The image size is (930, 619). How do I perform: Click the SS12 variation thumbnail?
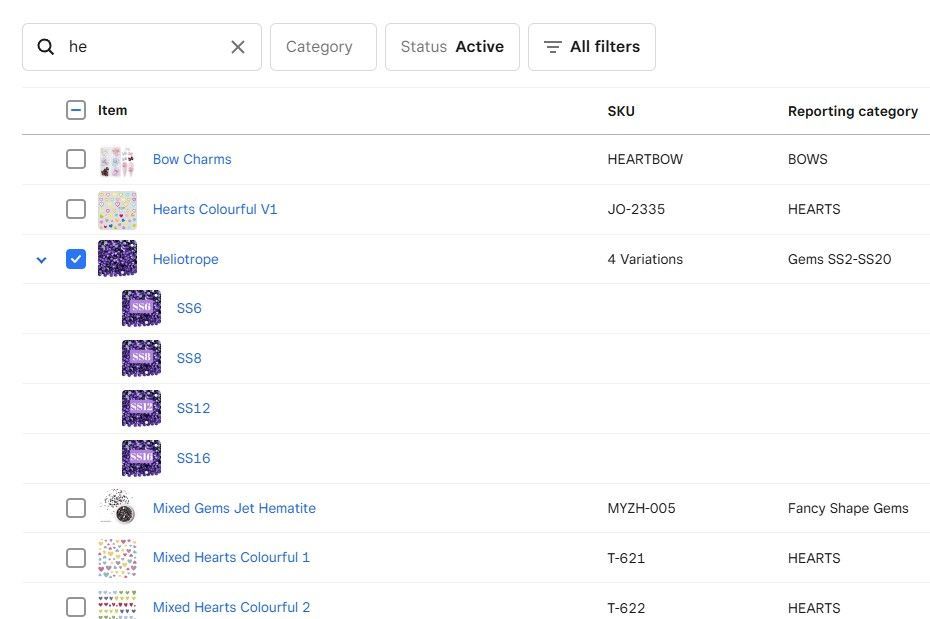141,408
